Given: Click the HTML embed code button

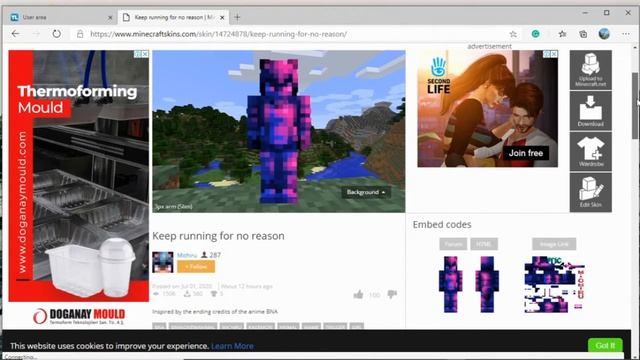Looking at the screenshot, I should click(x=484, y=244).
